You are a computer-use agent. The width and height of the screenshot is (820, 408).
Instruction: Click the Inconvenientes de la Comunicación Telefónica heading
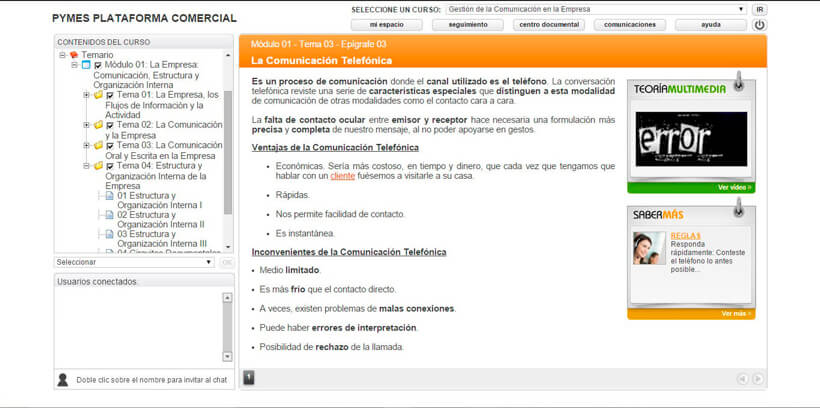coord(349,252)
